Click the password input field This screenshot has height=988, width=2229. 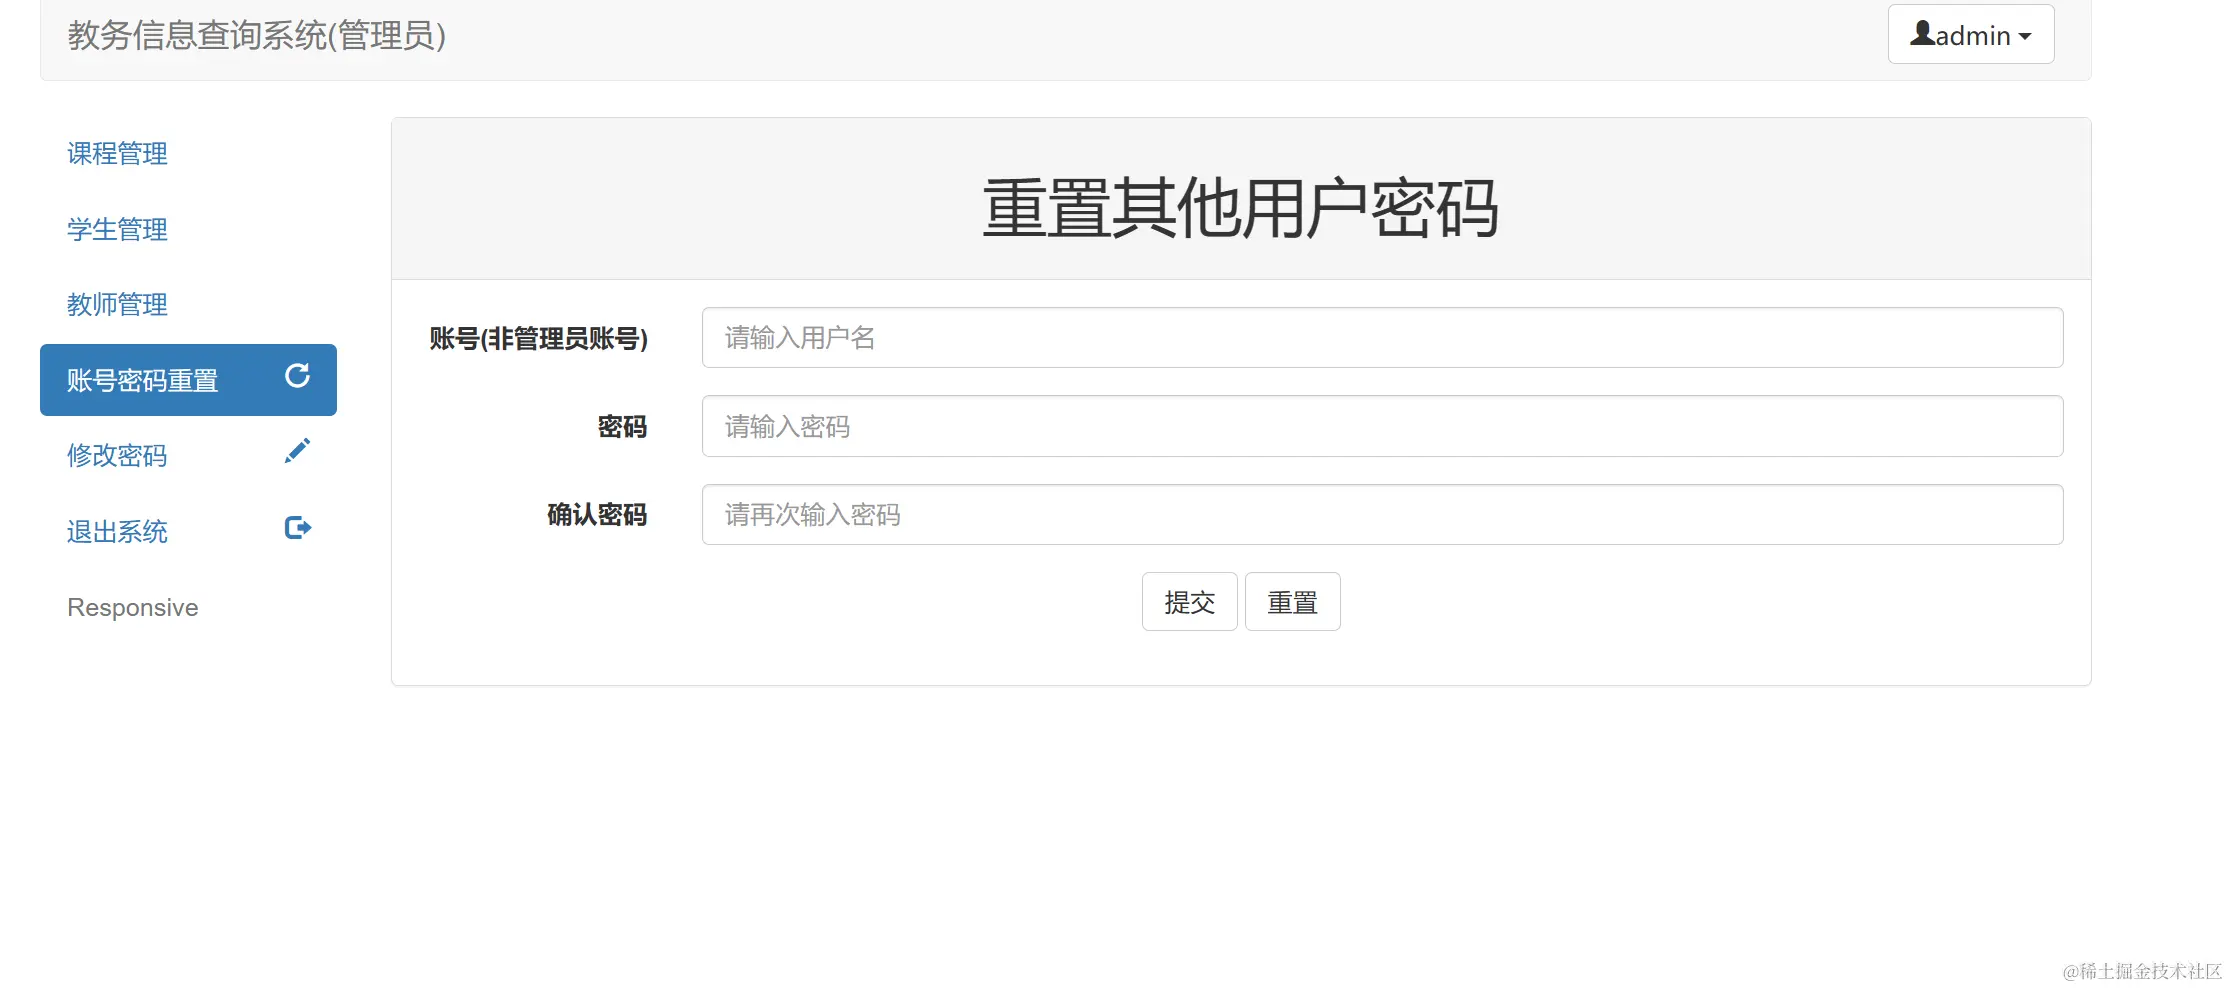1382,426
